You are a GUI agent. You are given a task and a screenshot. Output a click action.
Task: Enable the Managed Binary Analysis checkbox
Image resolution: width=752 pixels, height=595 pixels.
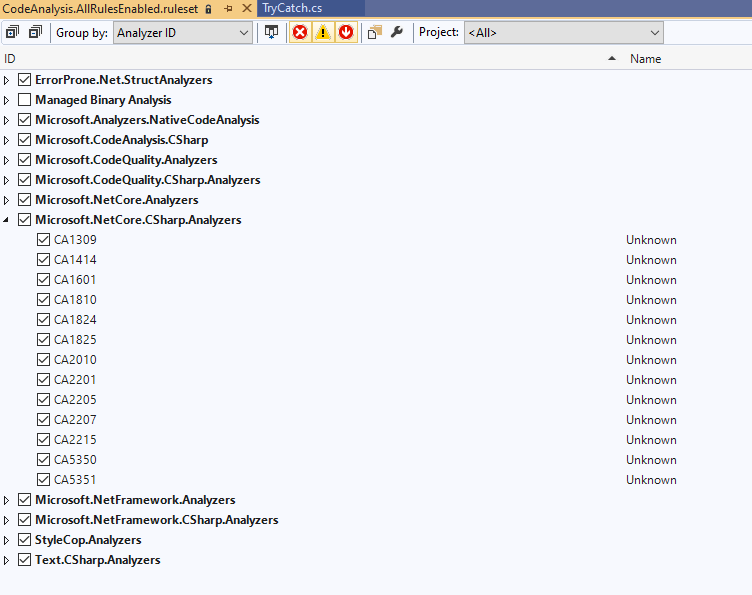[24, 100]
